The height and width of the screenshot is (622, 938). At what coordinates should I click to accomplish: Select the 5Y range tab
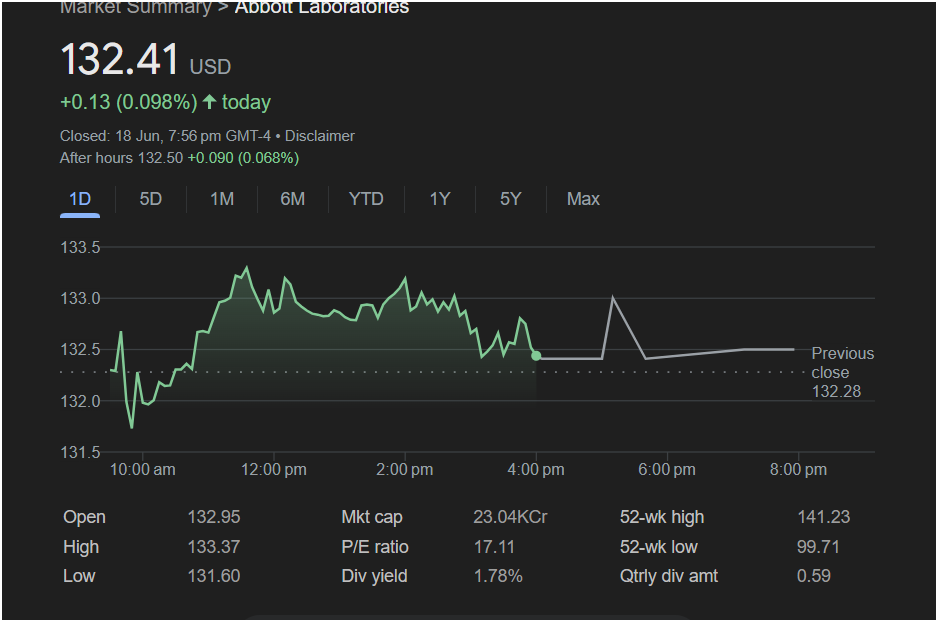point(511,199)
